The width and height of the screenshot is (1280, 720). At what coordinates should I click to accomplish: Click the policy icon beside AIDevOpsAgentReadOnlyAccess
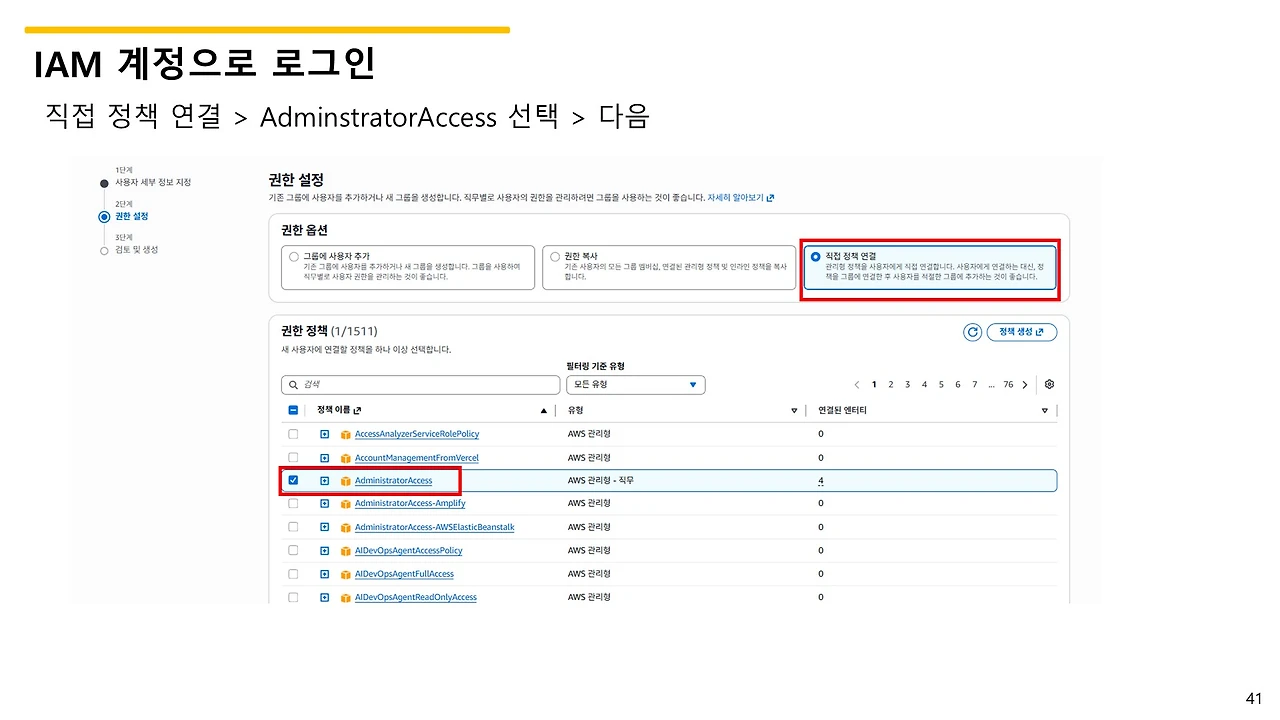coord(346,597)
